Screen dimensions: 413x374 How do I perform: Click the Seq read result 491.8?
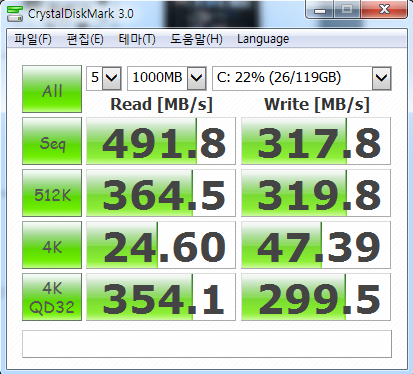(x=161, y=141)
